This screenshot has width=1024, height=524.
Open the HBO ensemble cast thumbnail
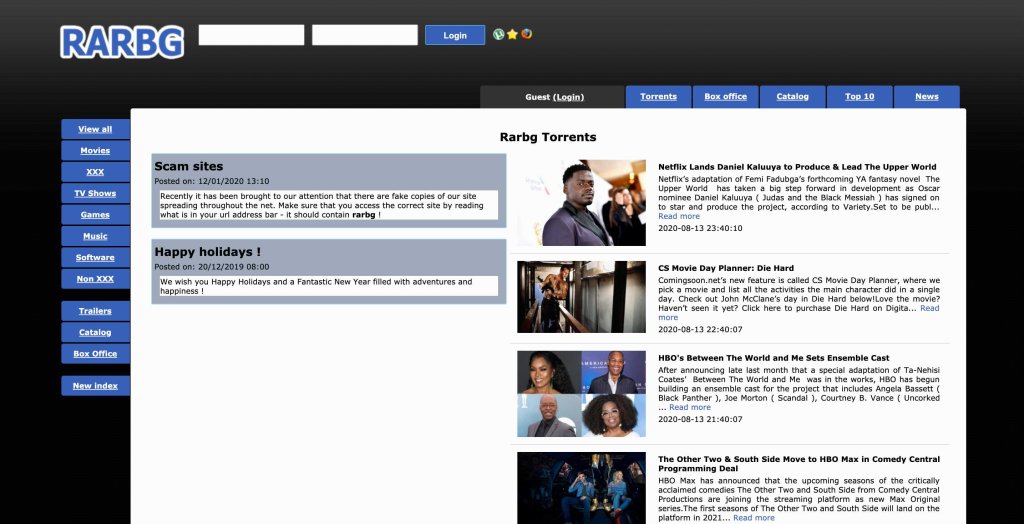tap(581, 394)
